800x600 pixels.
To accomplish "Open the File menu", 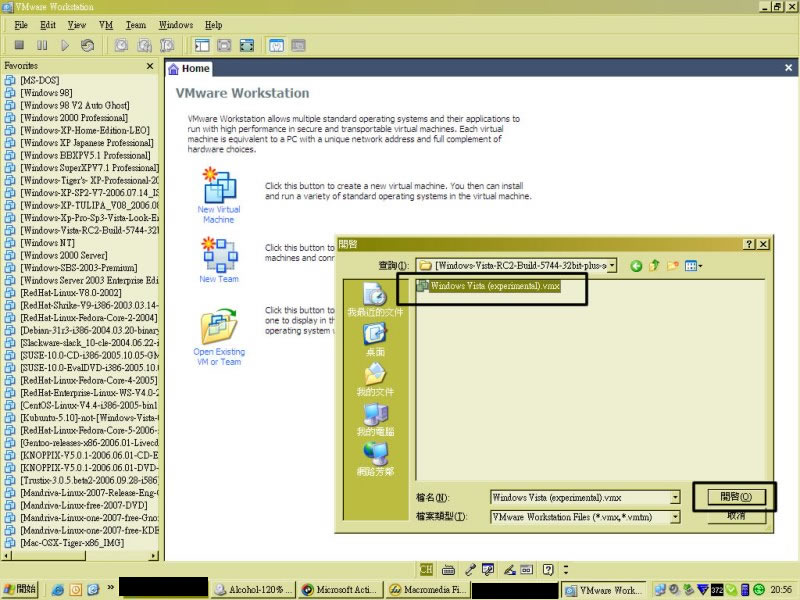I will 21,25.
